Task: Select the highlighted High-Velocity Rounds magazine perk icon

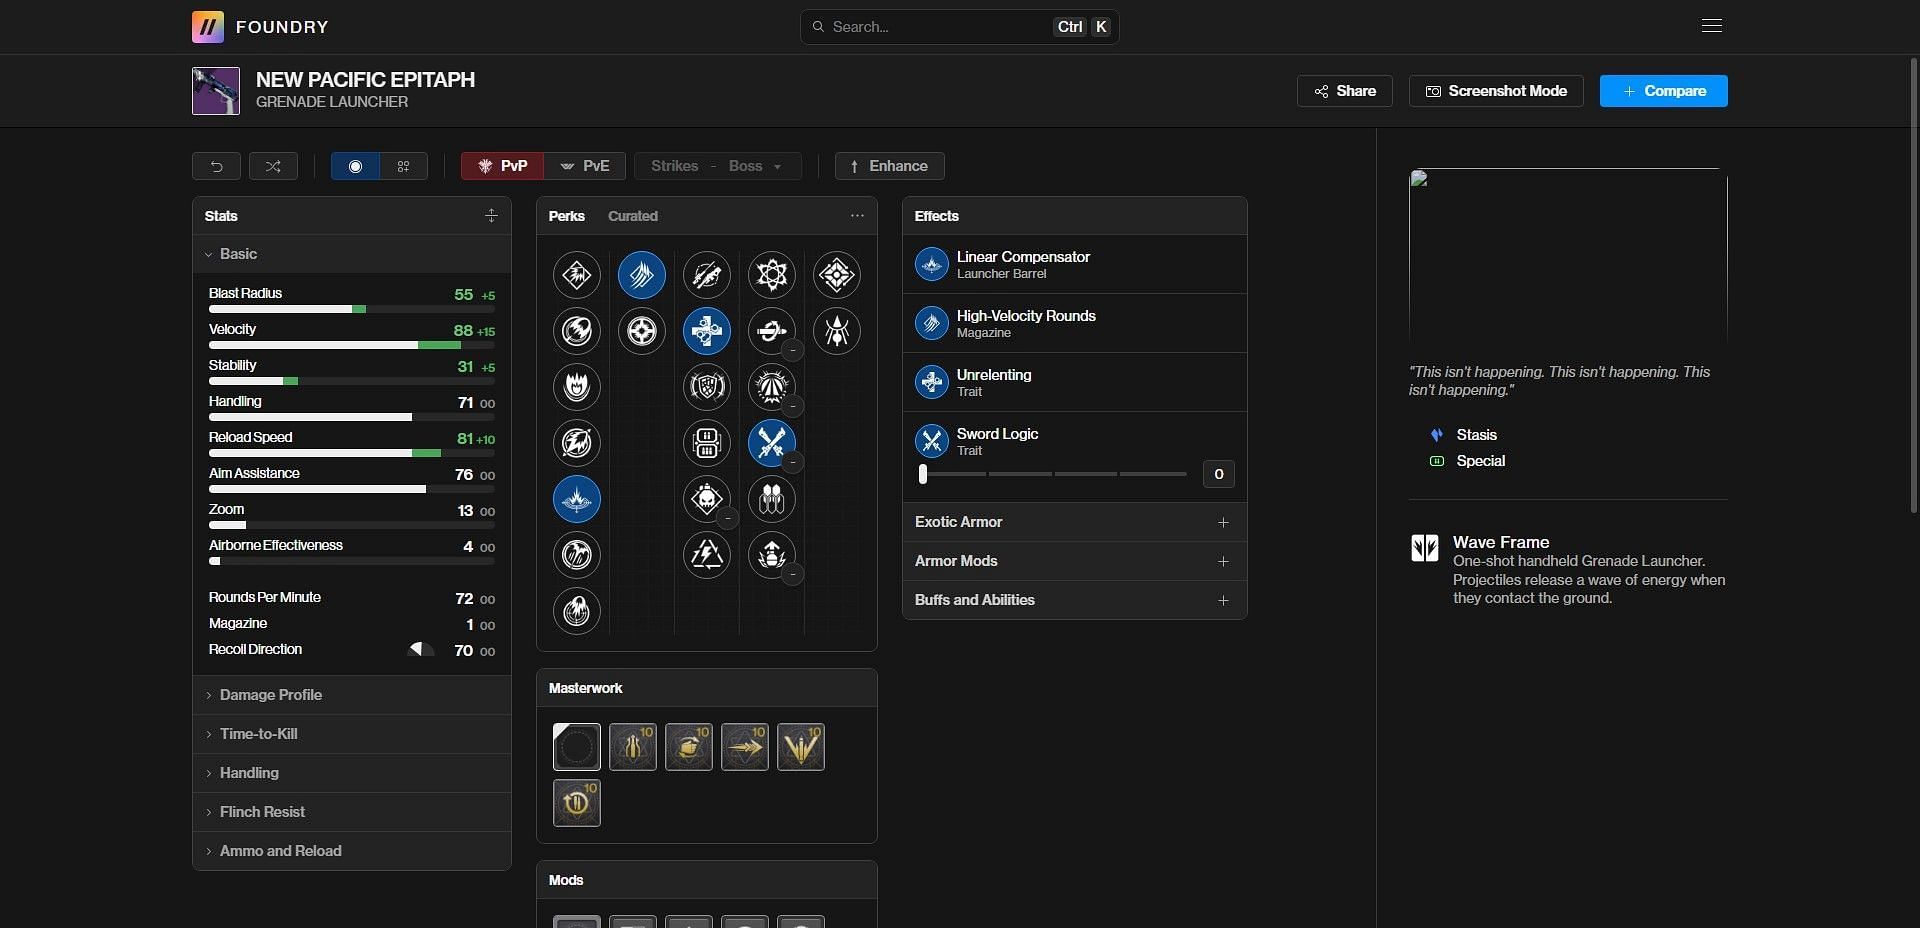Action: tap(642, 274)
